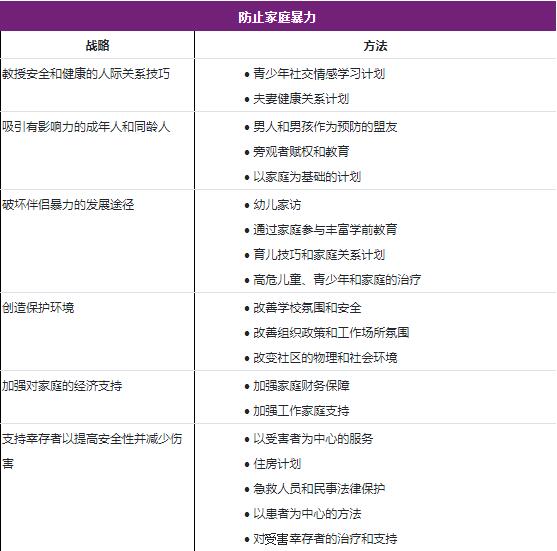Click the item 以受害者为中心的服务
This screenshot has width=557, height=551.
313,438
